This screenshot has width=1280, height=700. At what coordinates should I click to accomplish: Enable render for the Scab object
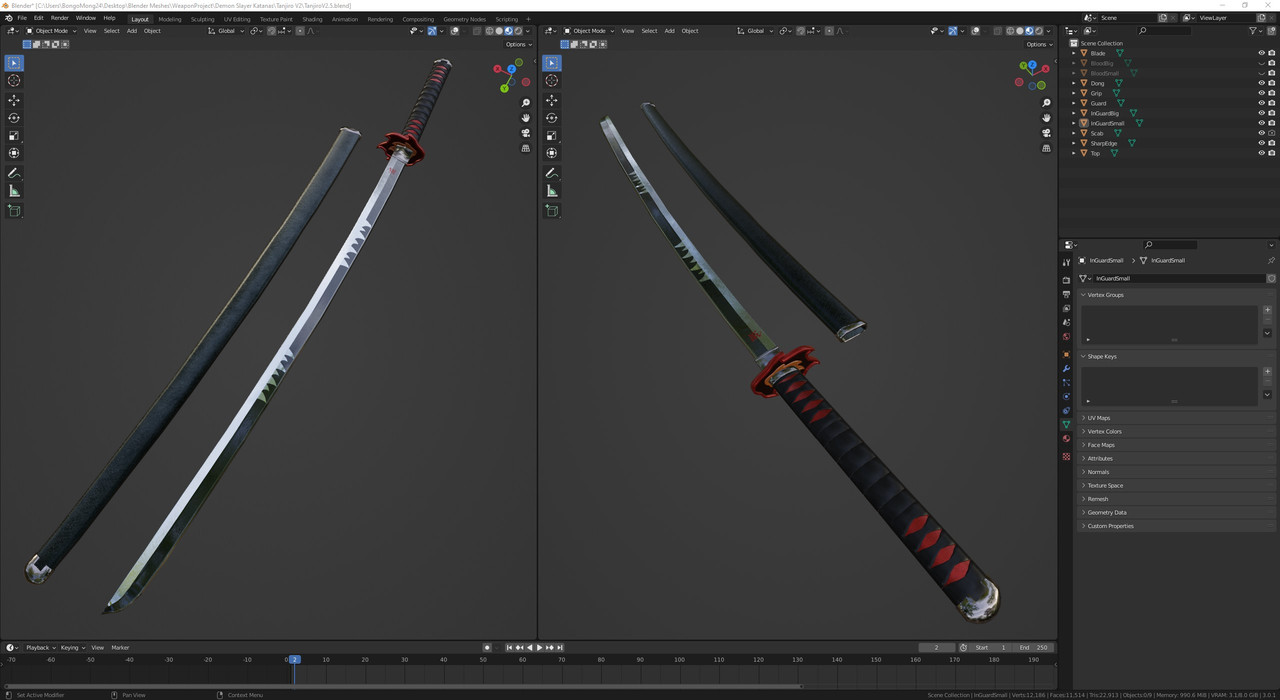coord(1271,133)
